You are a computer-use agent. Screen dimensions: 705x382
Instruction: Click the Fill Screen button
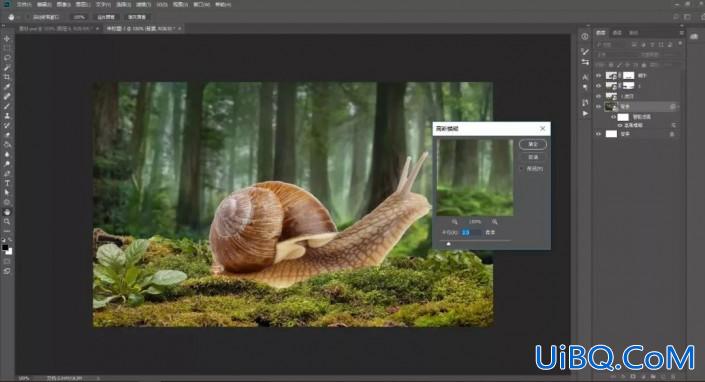(x=137, y=17)
